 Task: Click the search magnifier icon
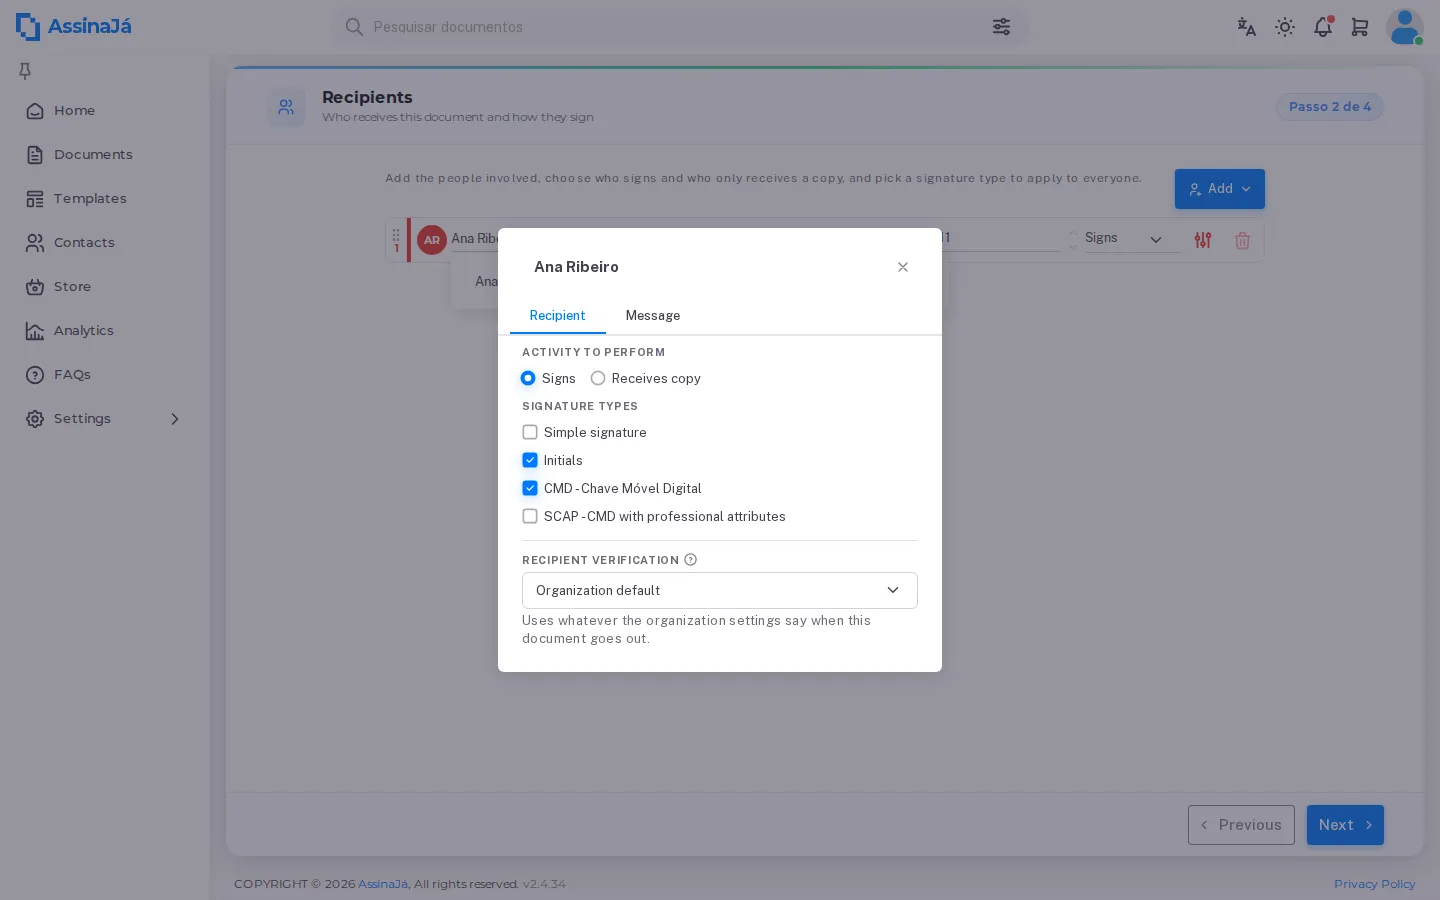354,27
